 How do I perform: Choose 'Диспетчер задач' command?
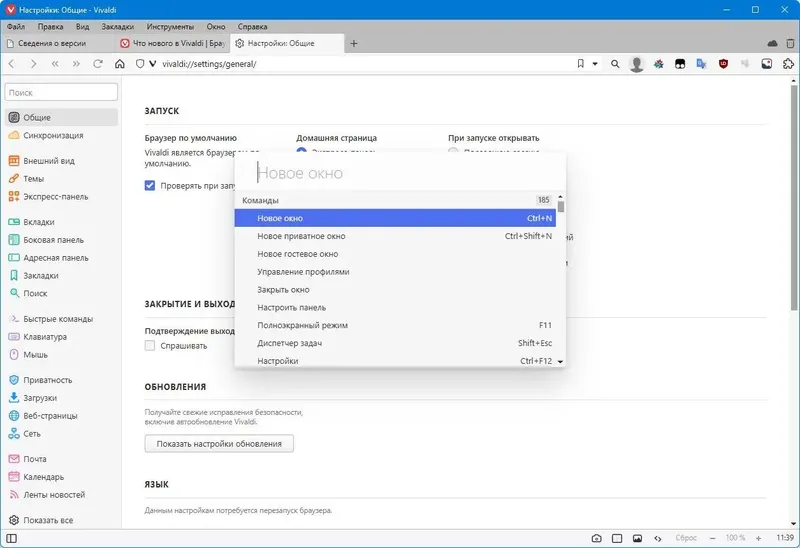click(x=395, y=343)
